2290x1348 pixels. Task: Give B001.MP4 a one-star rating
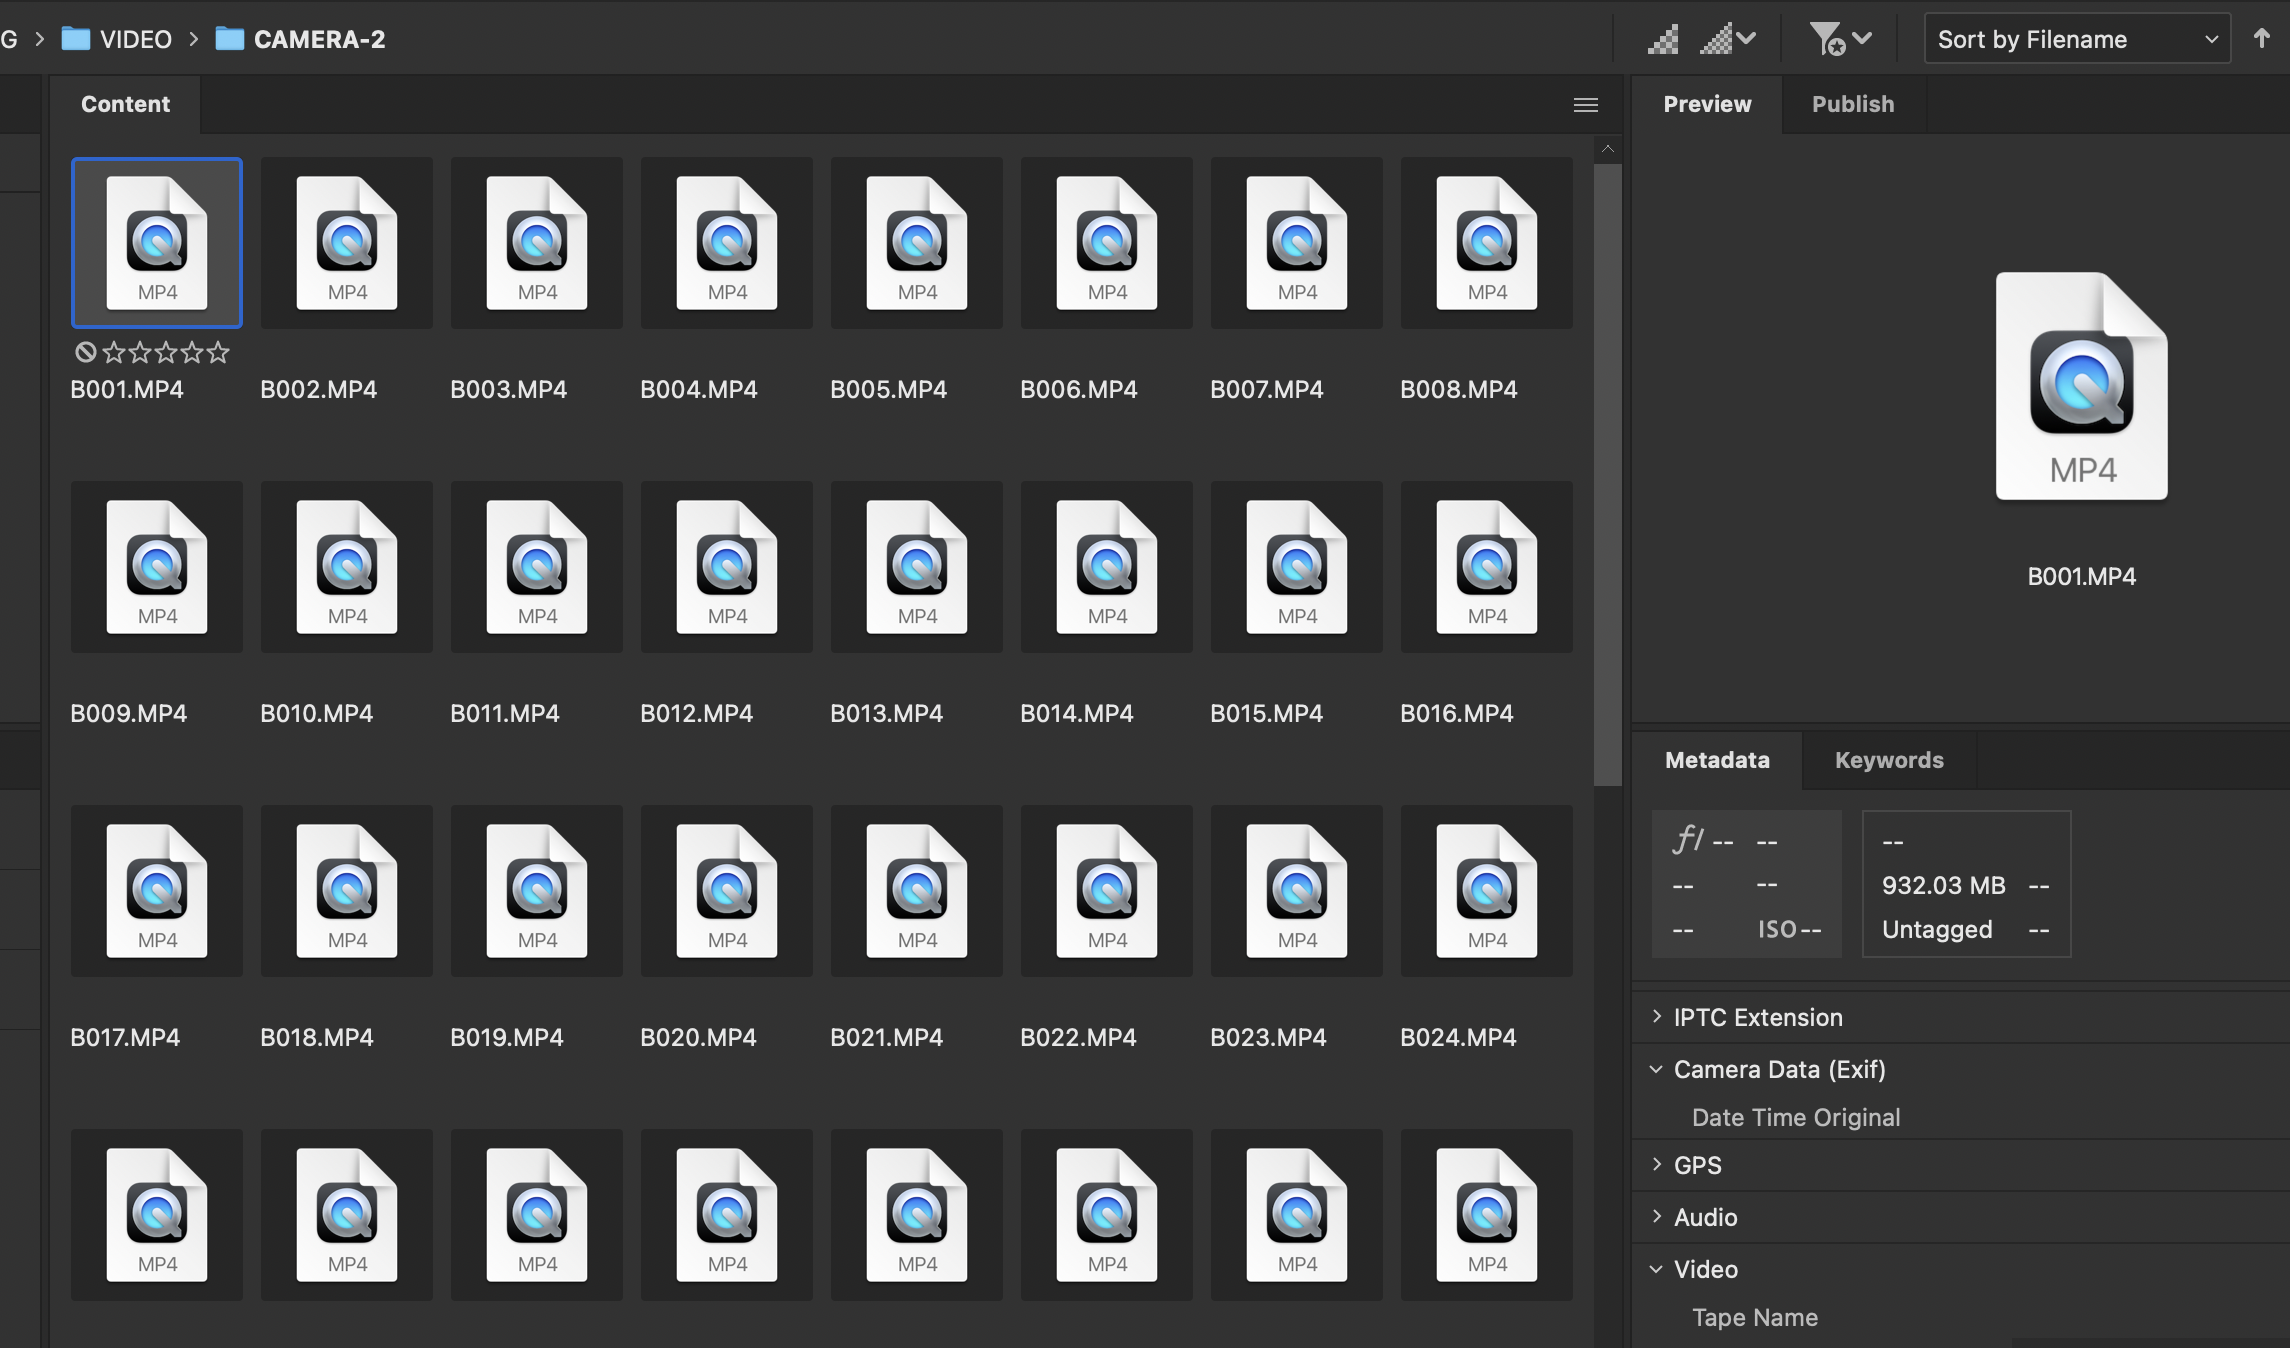tap(113, 352)
